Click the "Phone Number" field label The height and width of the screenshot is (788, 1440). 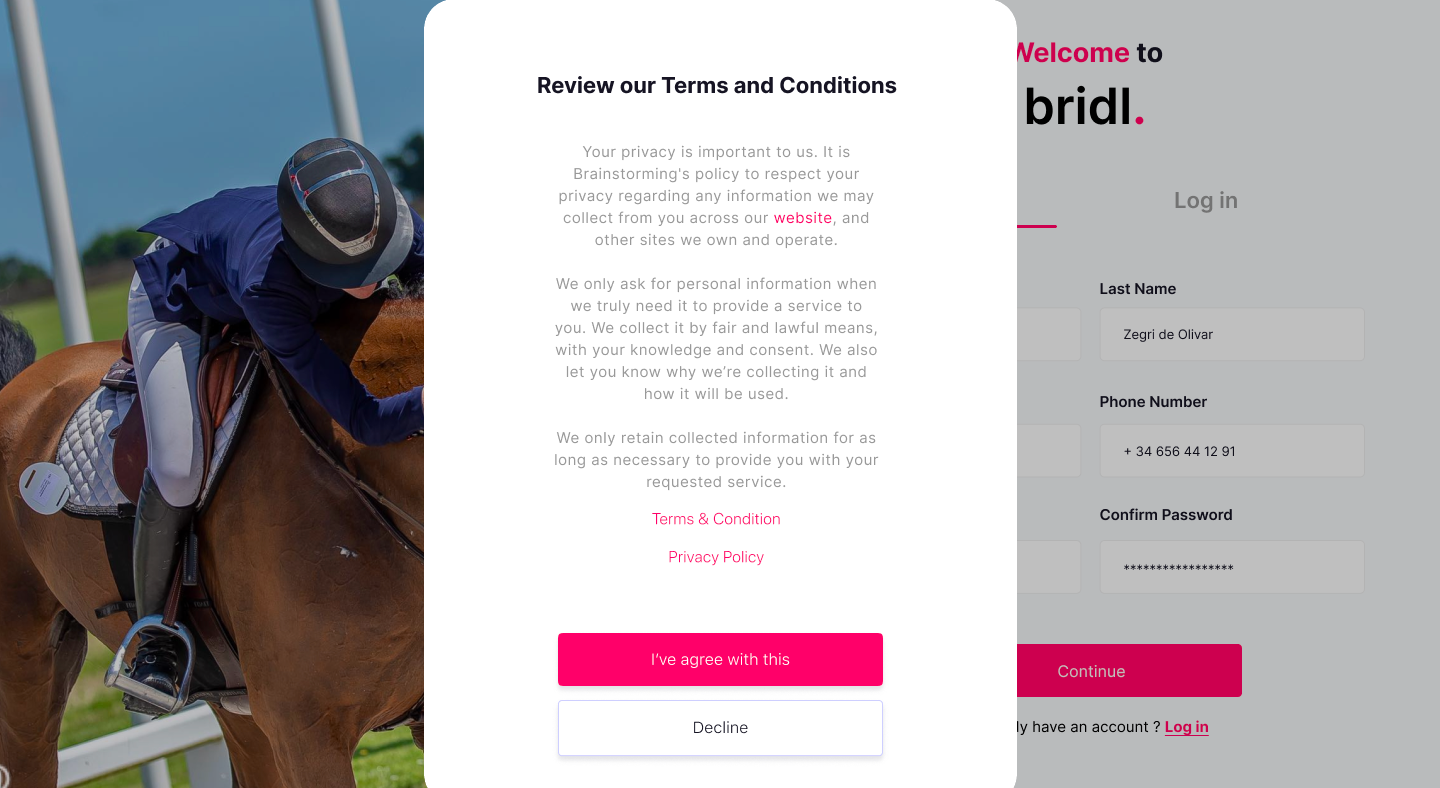tap(1153, 402)
